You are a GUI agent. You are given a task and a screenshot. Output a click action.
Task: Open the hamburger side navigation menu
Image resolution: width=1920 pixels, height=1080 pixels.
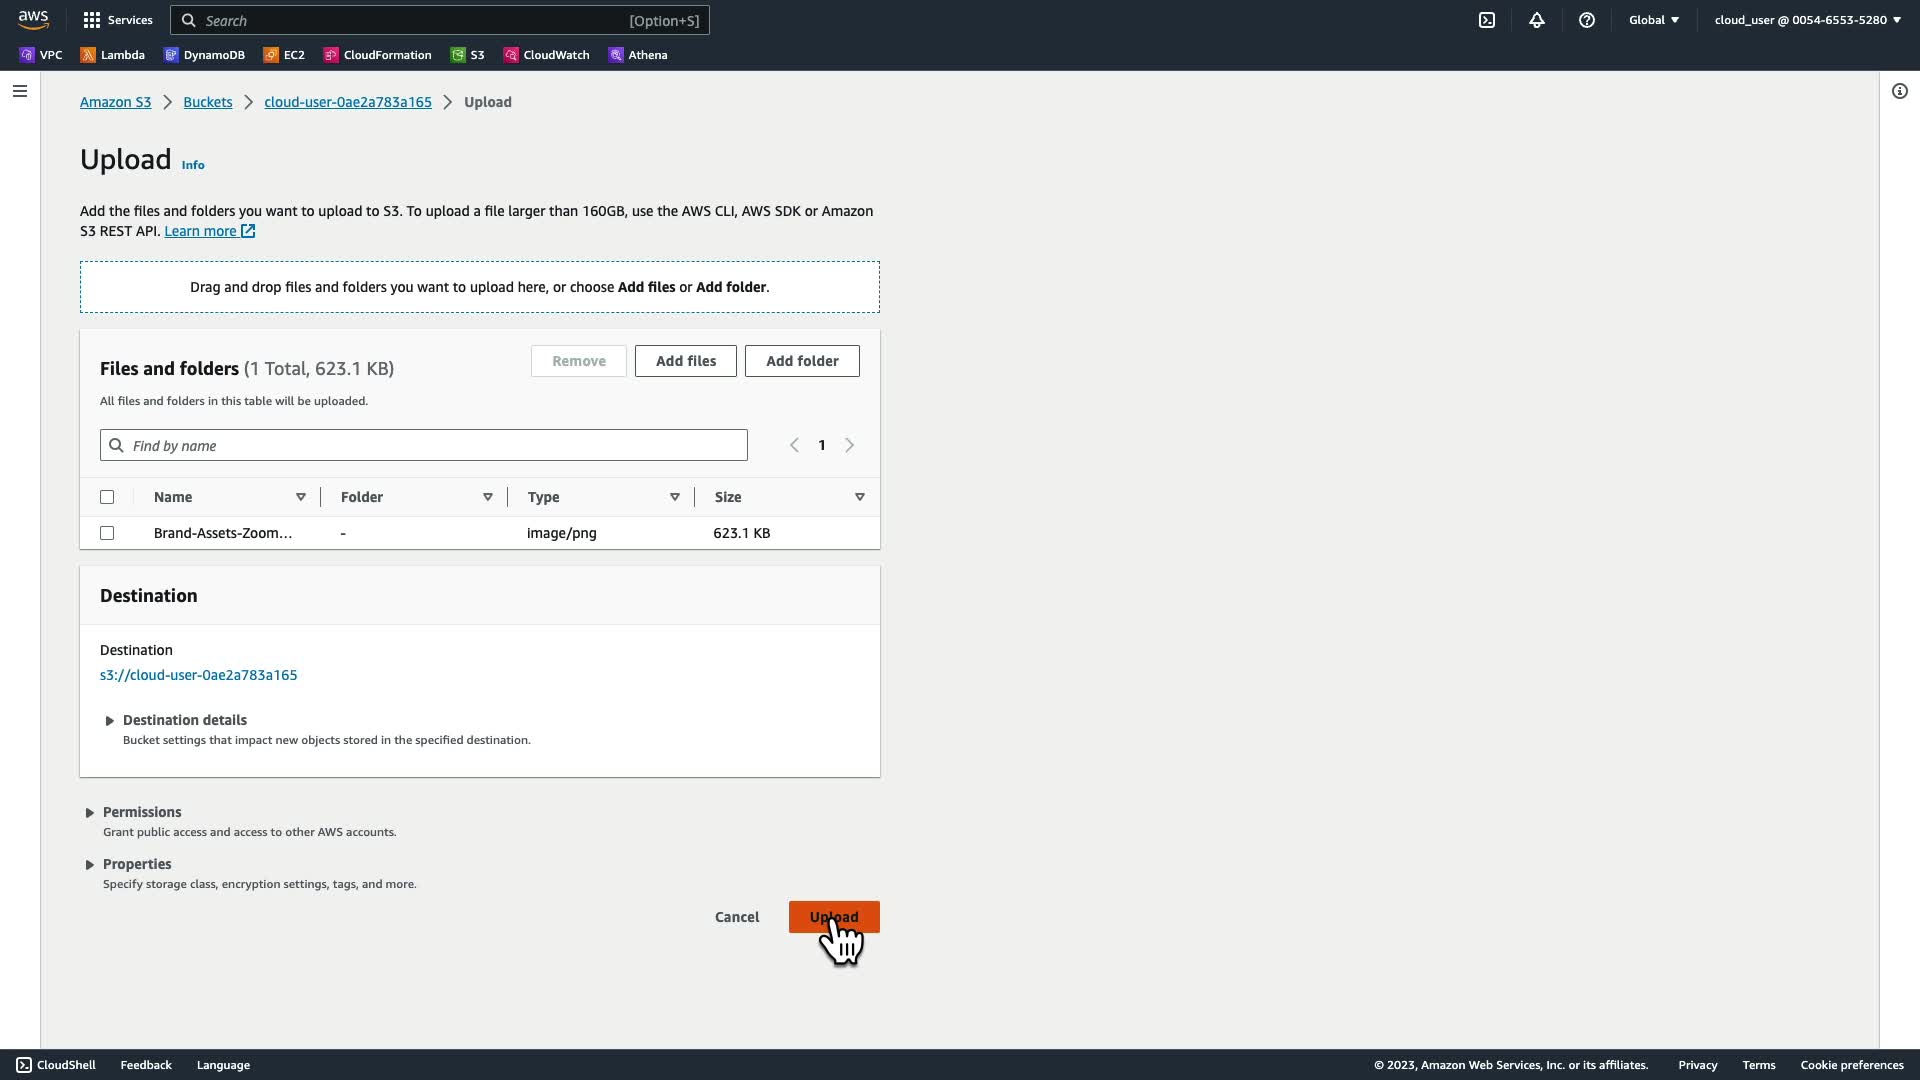click(x=20, y=91)
